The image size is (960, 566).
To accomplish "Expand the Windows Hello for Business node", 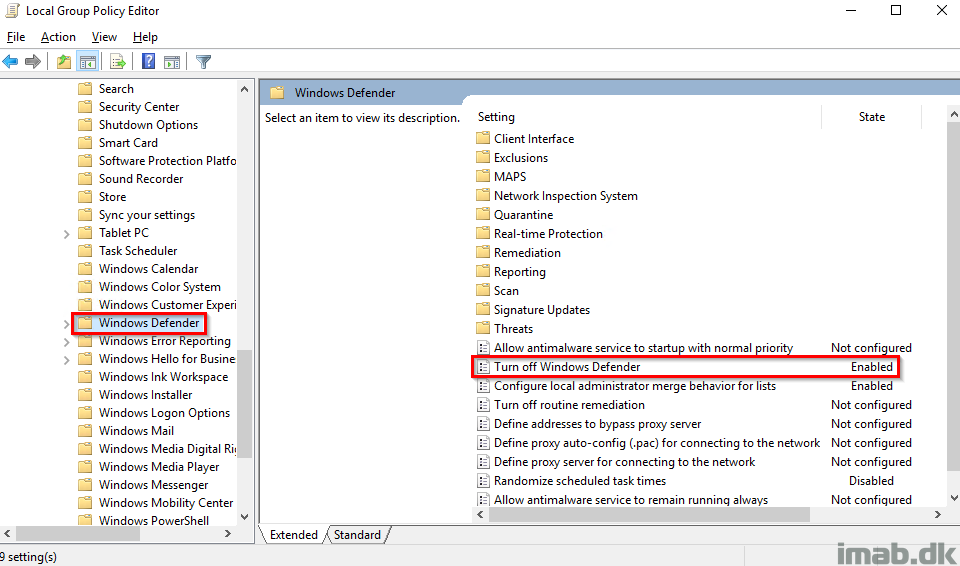I will (x=66, y=360).
